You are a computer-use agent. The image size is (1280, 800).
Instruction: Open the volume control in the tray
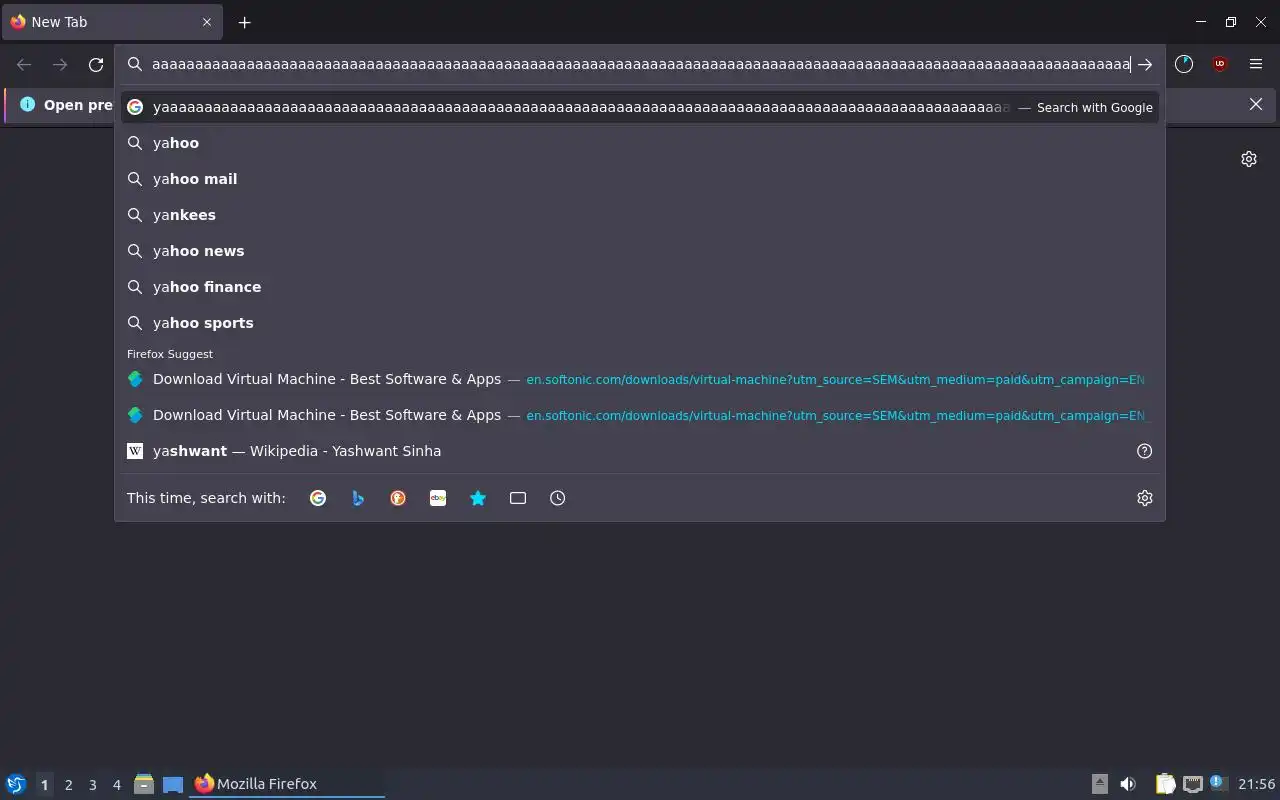coord(1128,784)
